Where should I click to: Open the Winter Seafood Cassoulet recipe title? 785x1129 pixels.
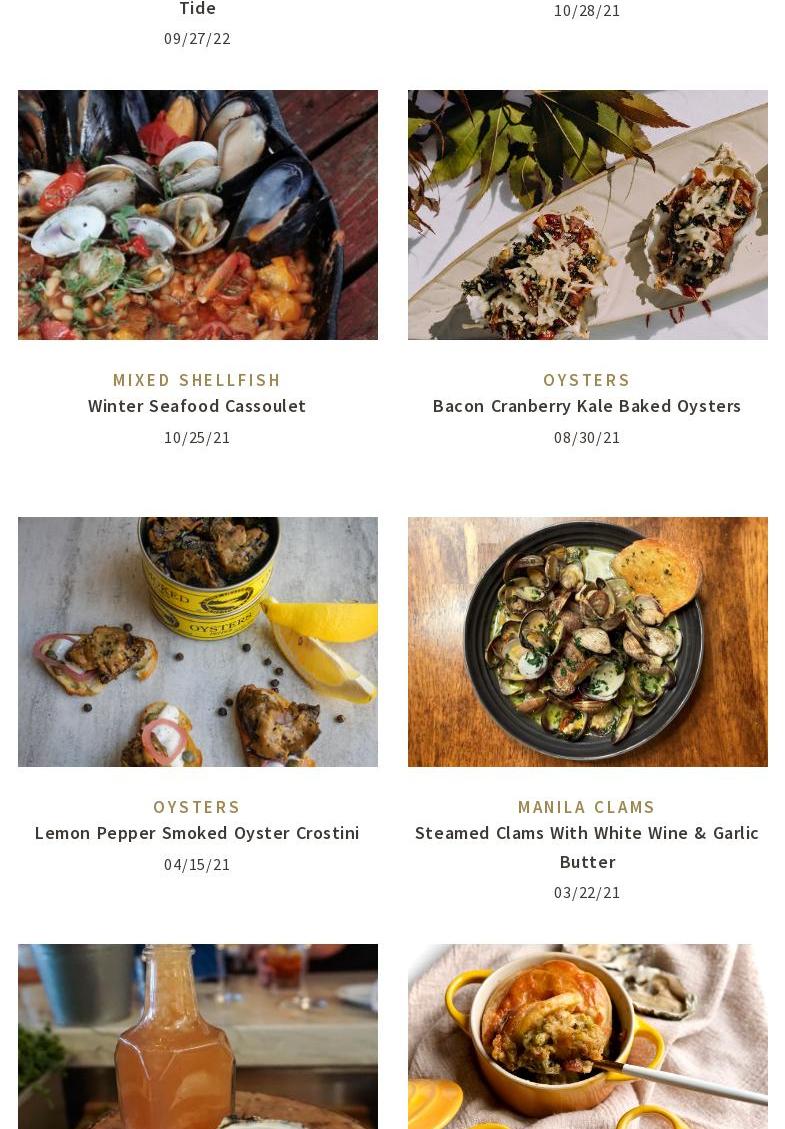click(x=197, y=406)
